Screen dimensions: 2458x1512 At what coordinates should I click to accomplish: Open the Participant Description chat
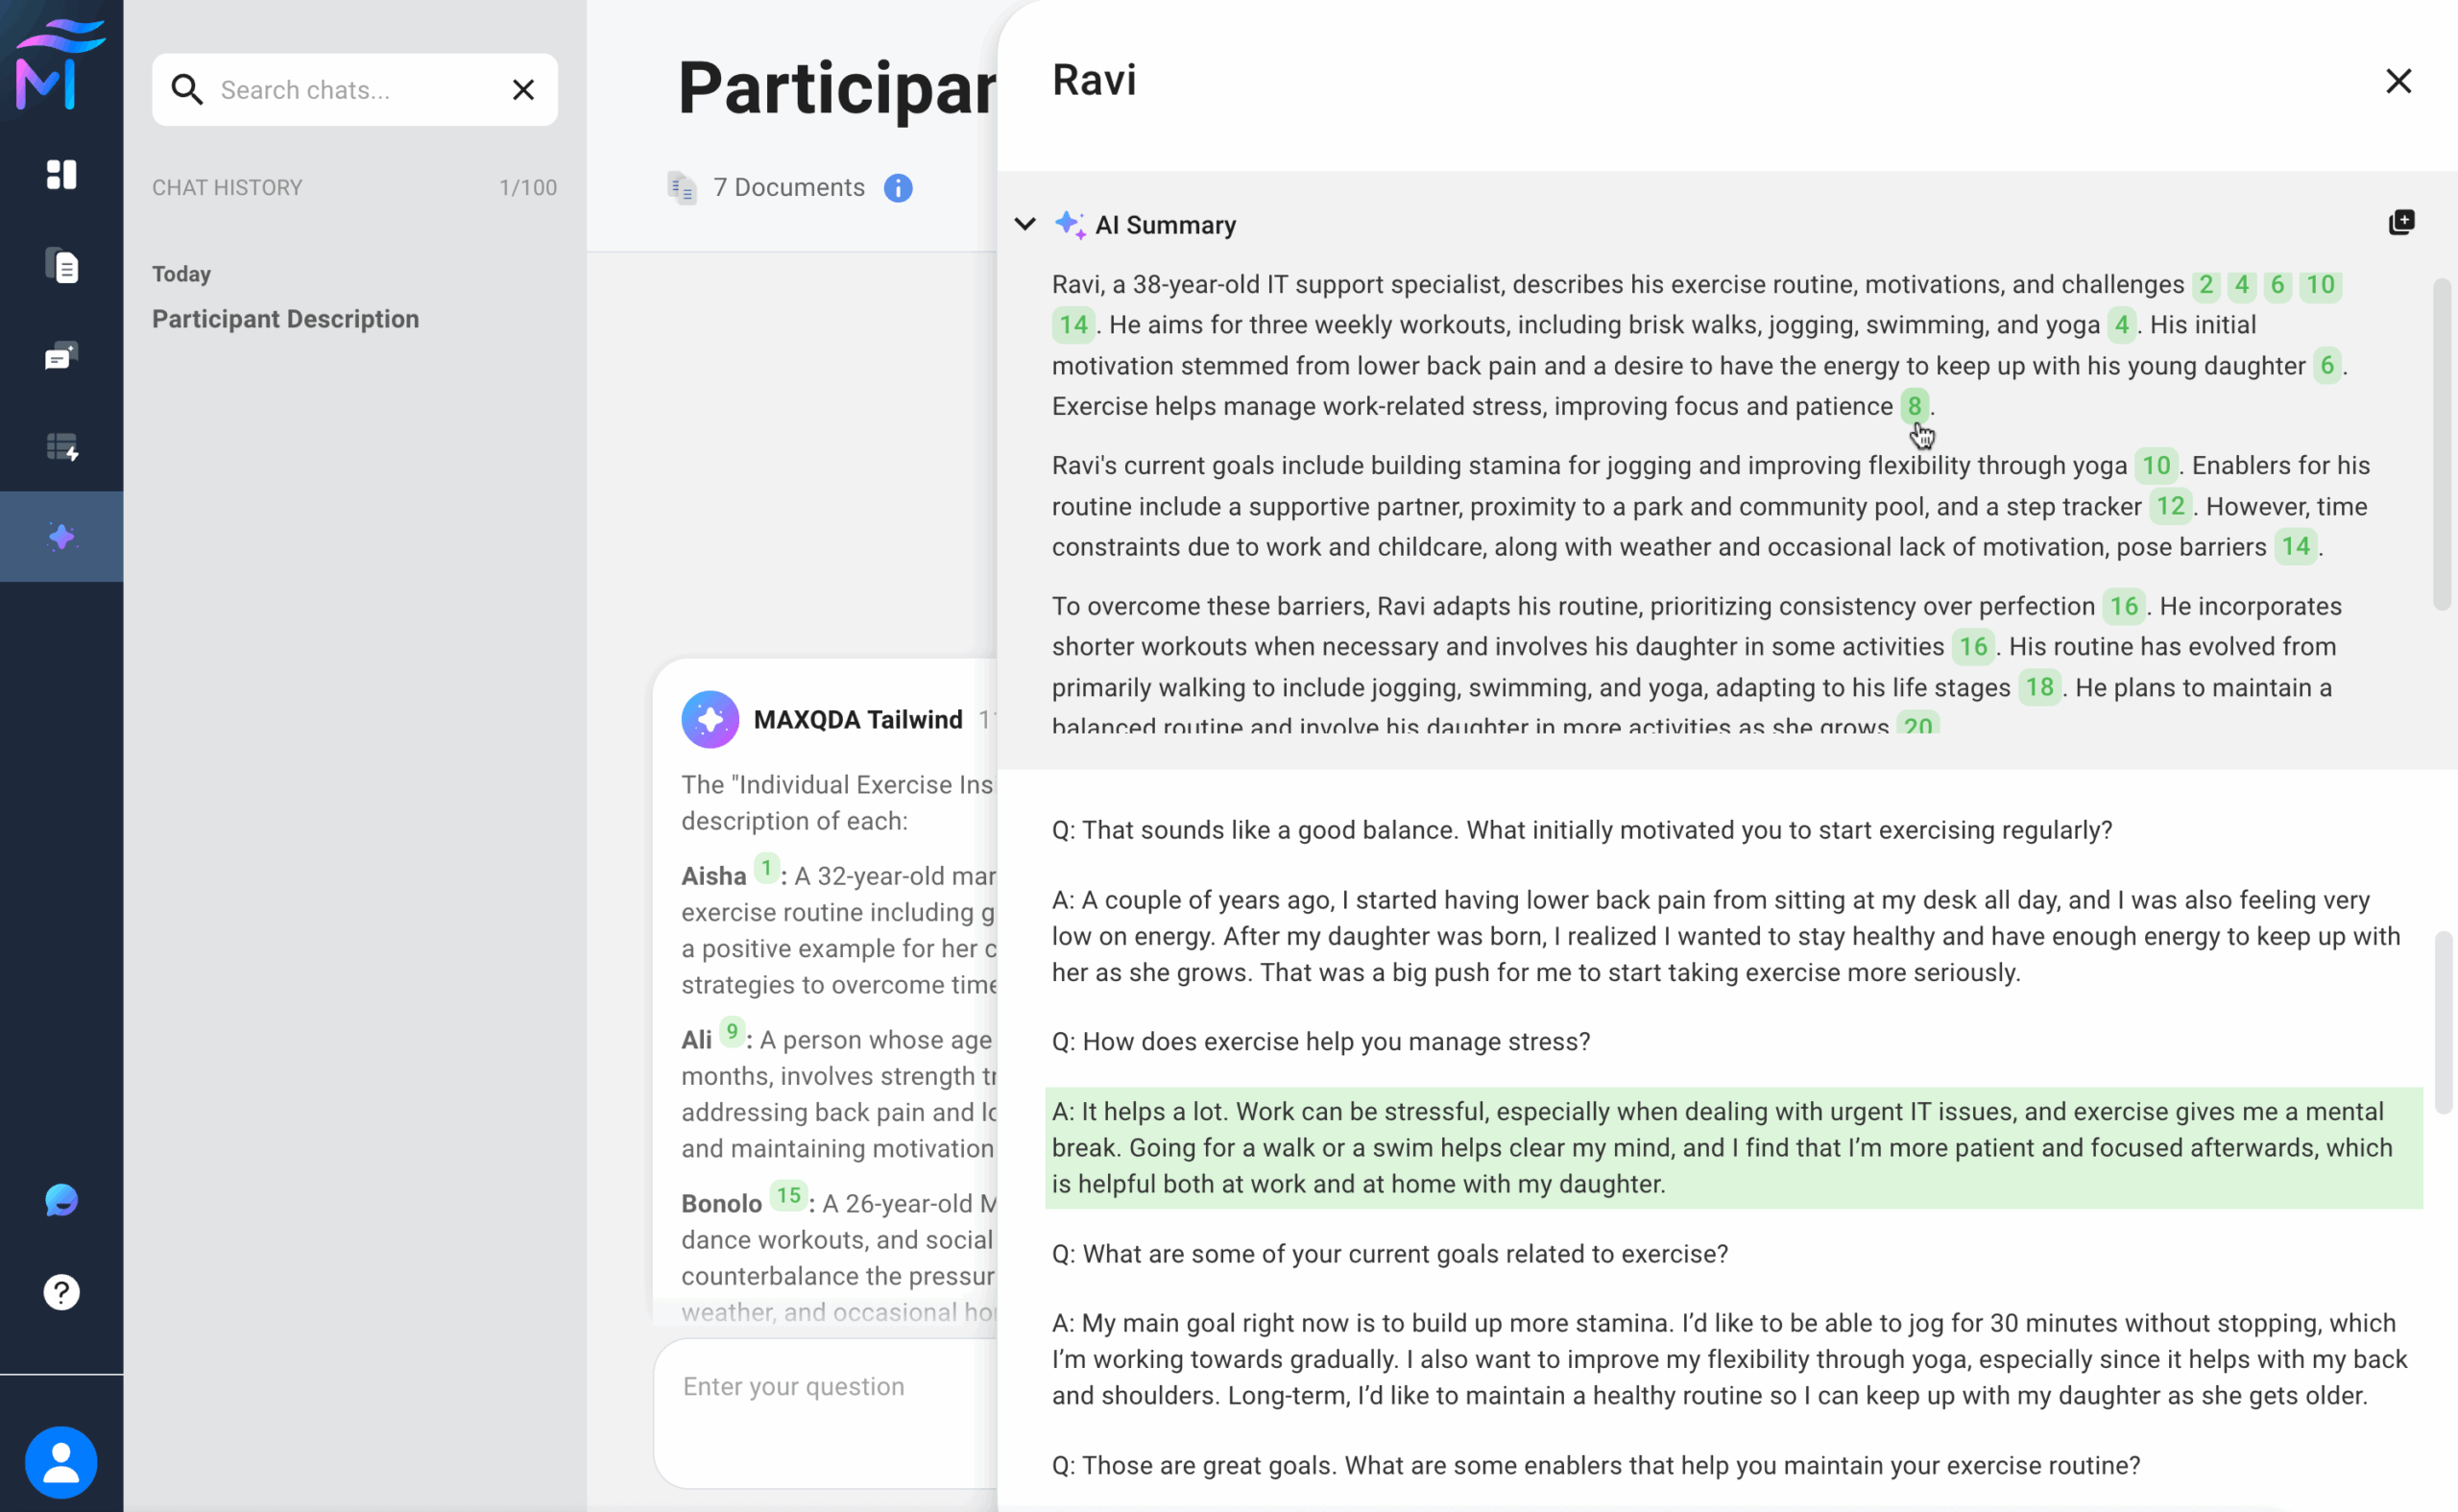coord(285,319)
